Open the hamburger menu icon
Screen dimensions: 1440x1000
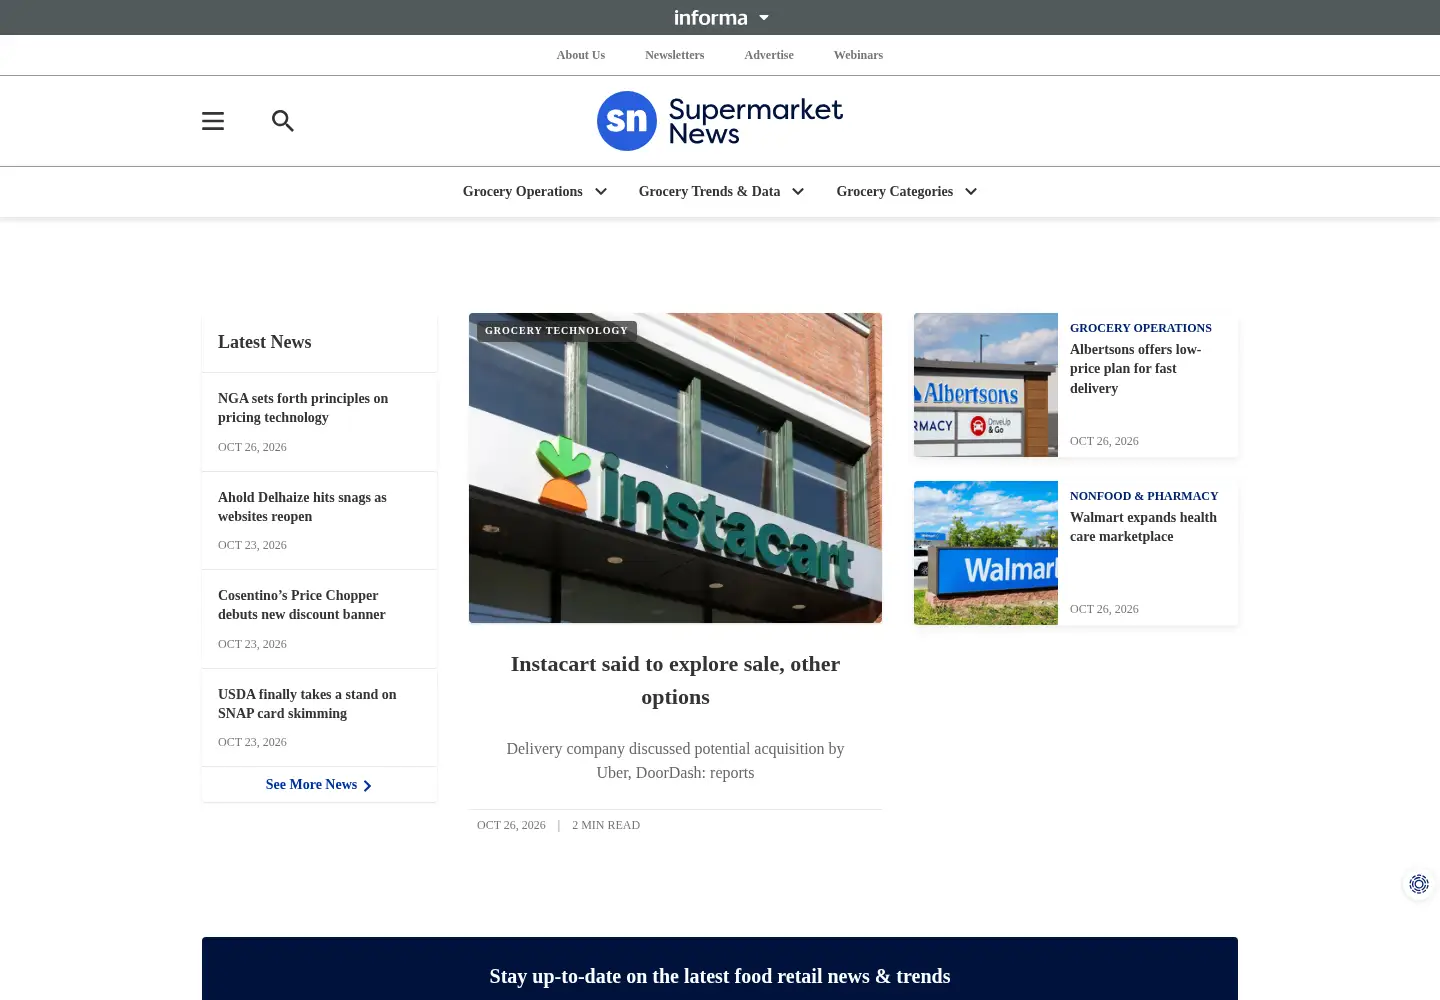[213, 121]
